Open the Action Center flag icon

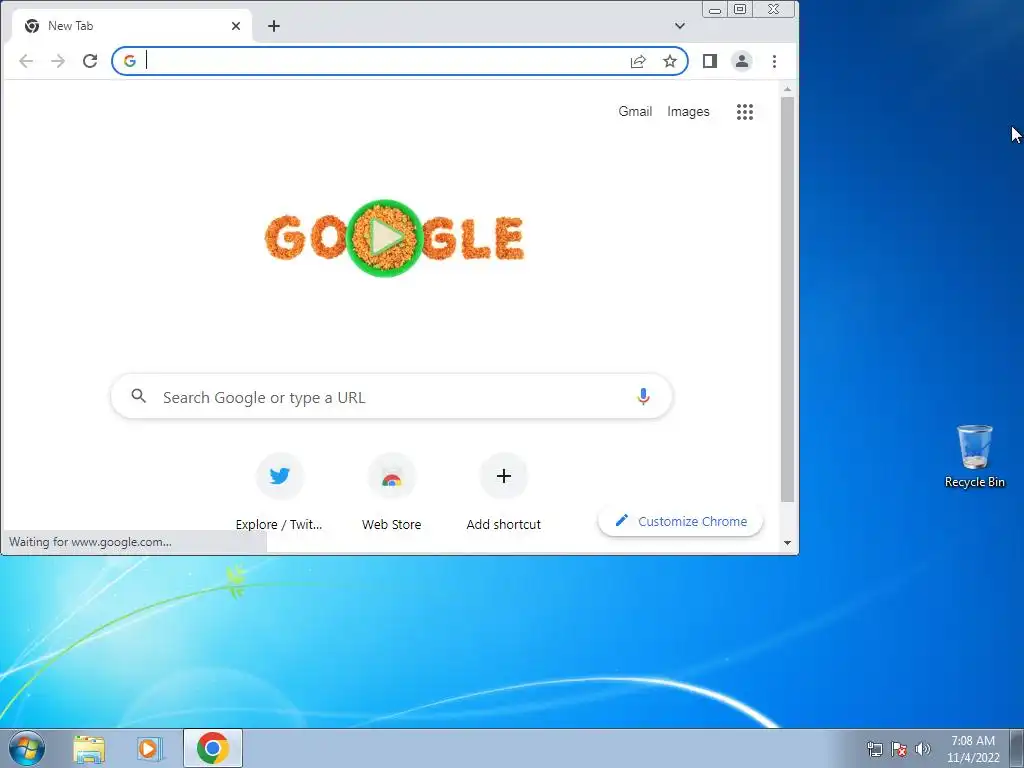click(x=899, y=749)
